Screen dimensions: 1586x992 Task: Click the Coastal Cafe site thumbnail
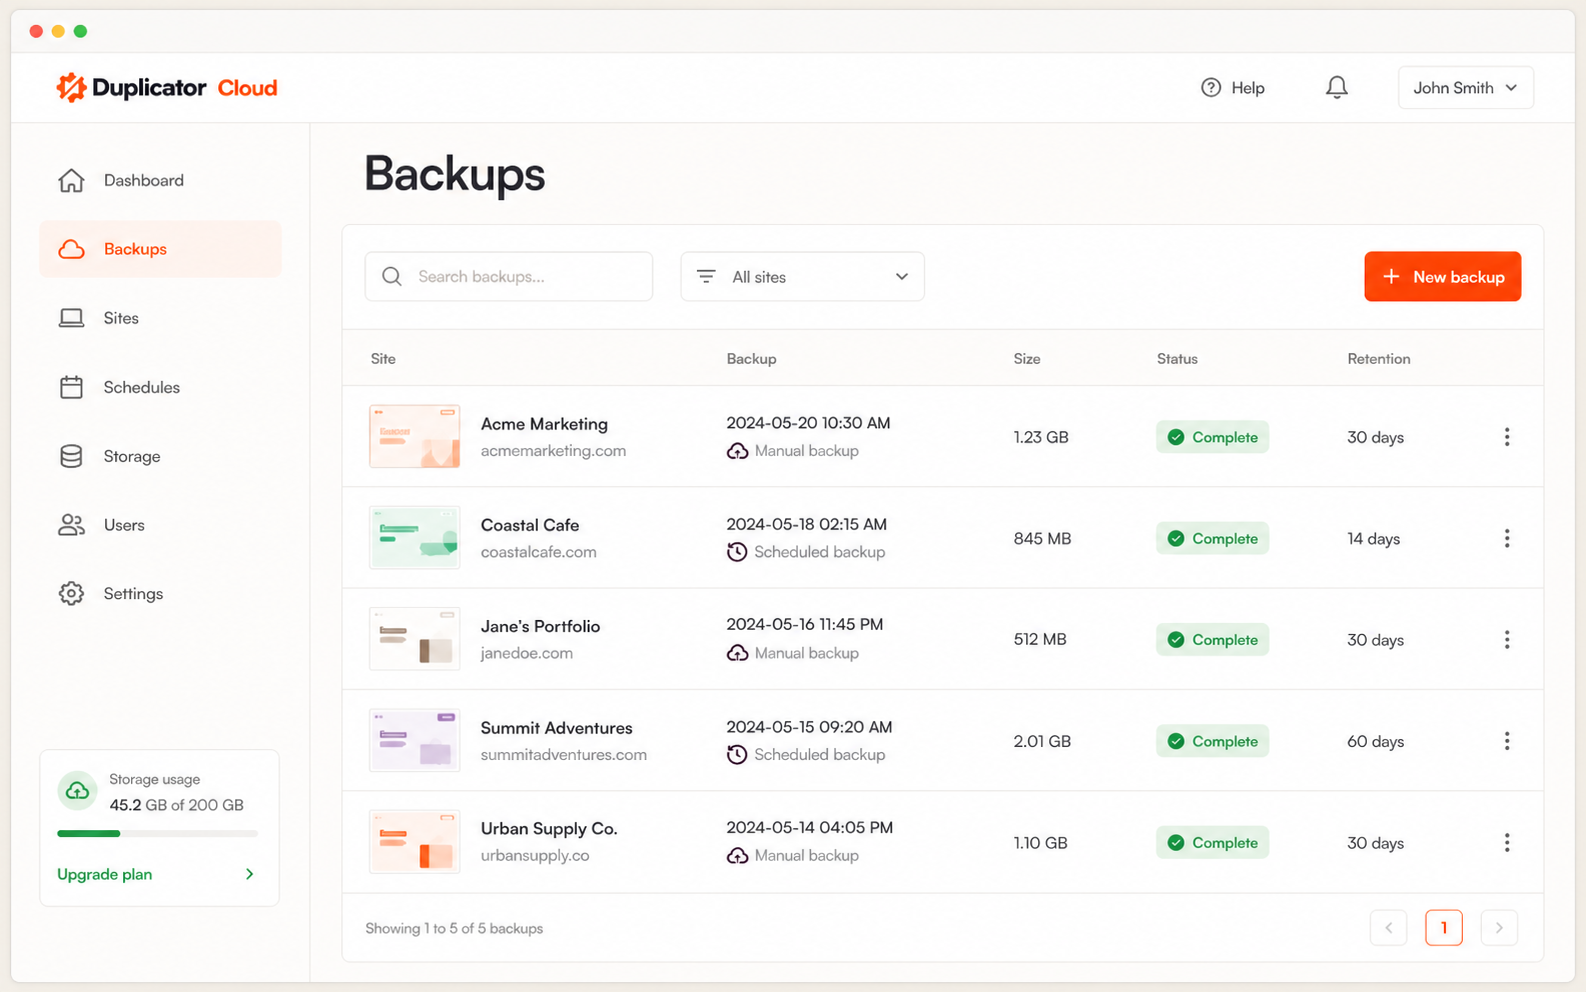[x=414, y=538]
